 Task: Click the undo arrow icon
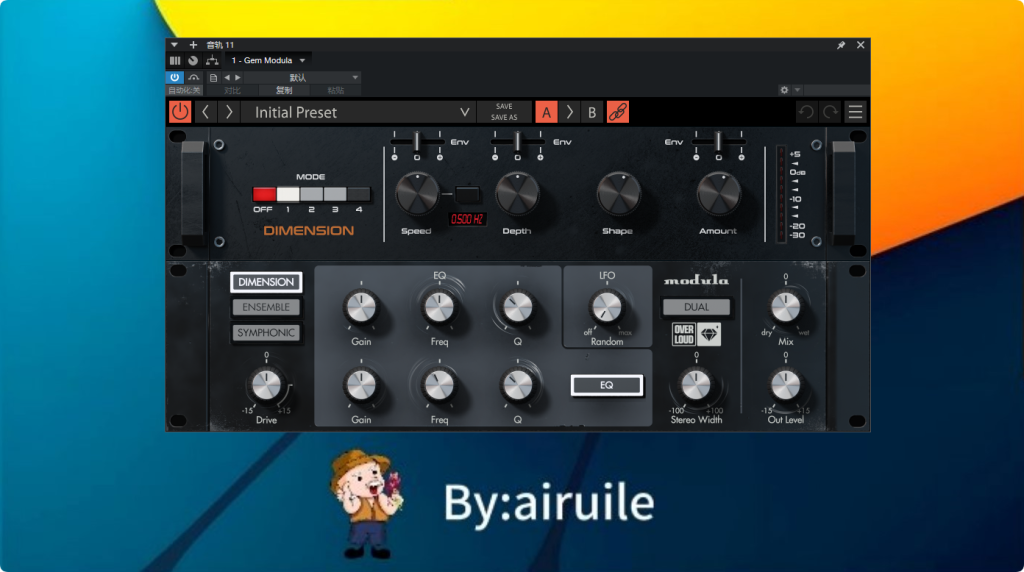pos(806,112)
